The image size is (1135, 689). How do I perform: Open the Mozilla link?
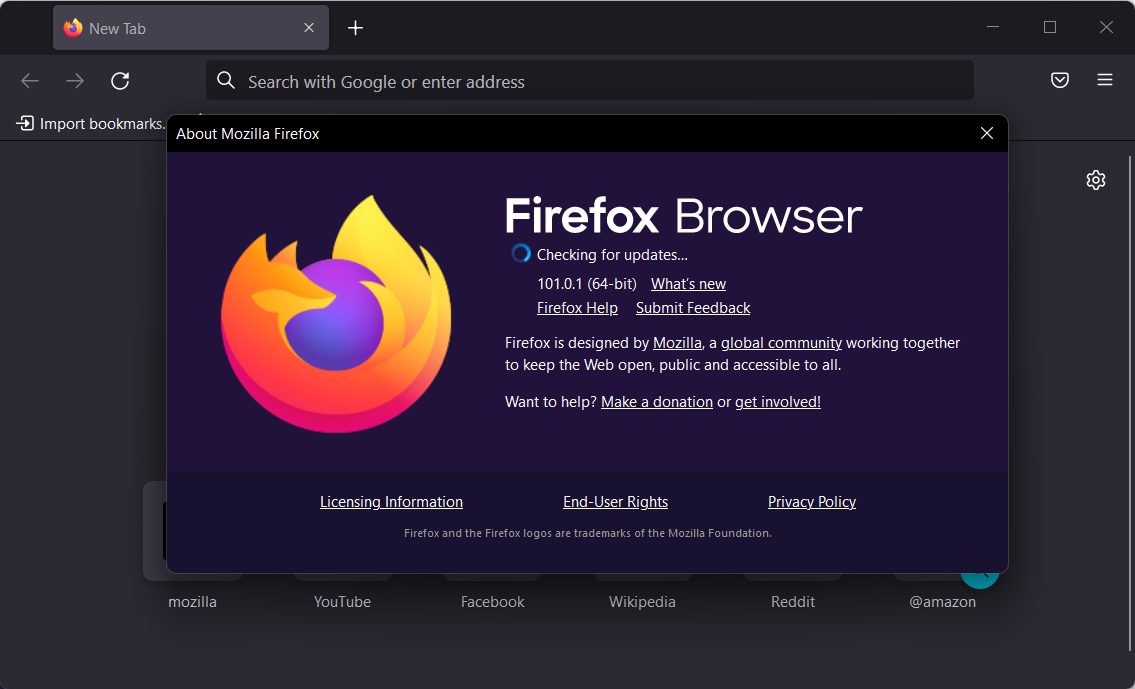pyautogui.click(x=677, y=342)
